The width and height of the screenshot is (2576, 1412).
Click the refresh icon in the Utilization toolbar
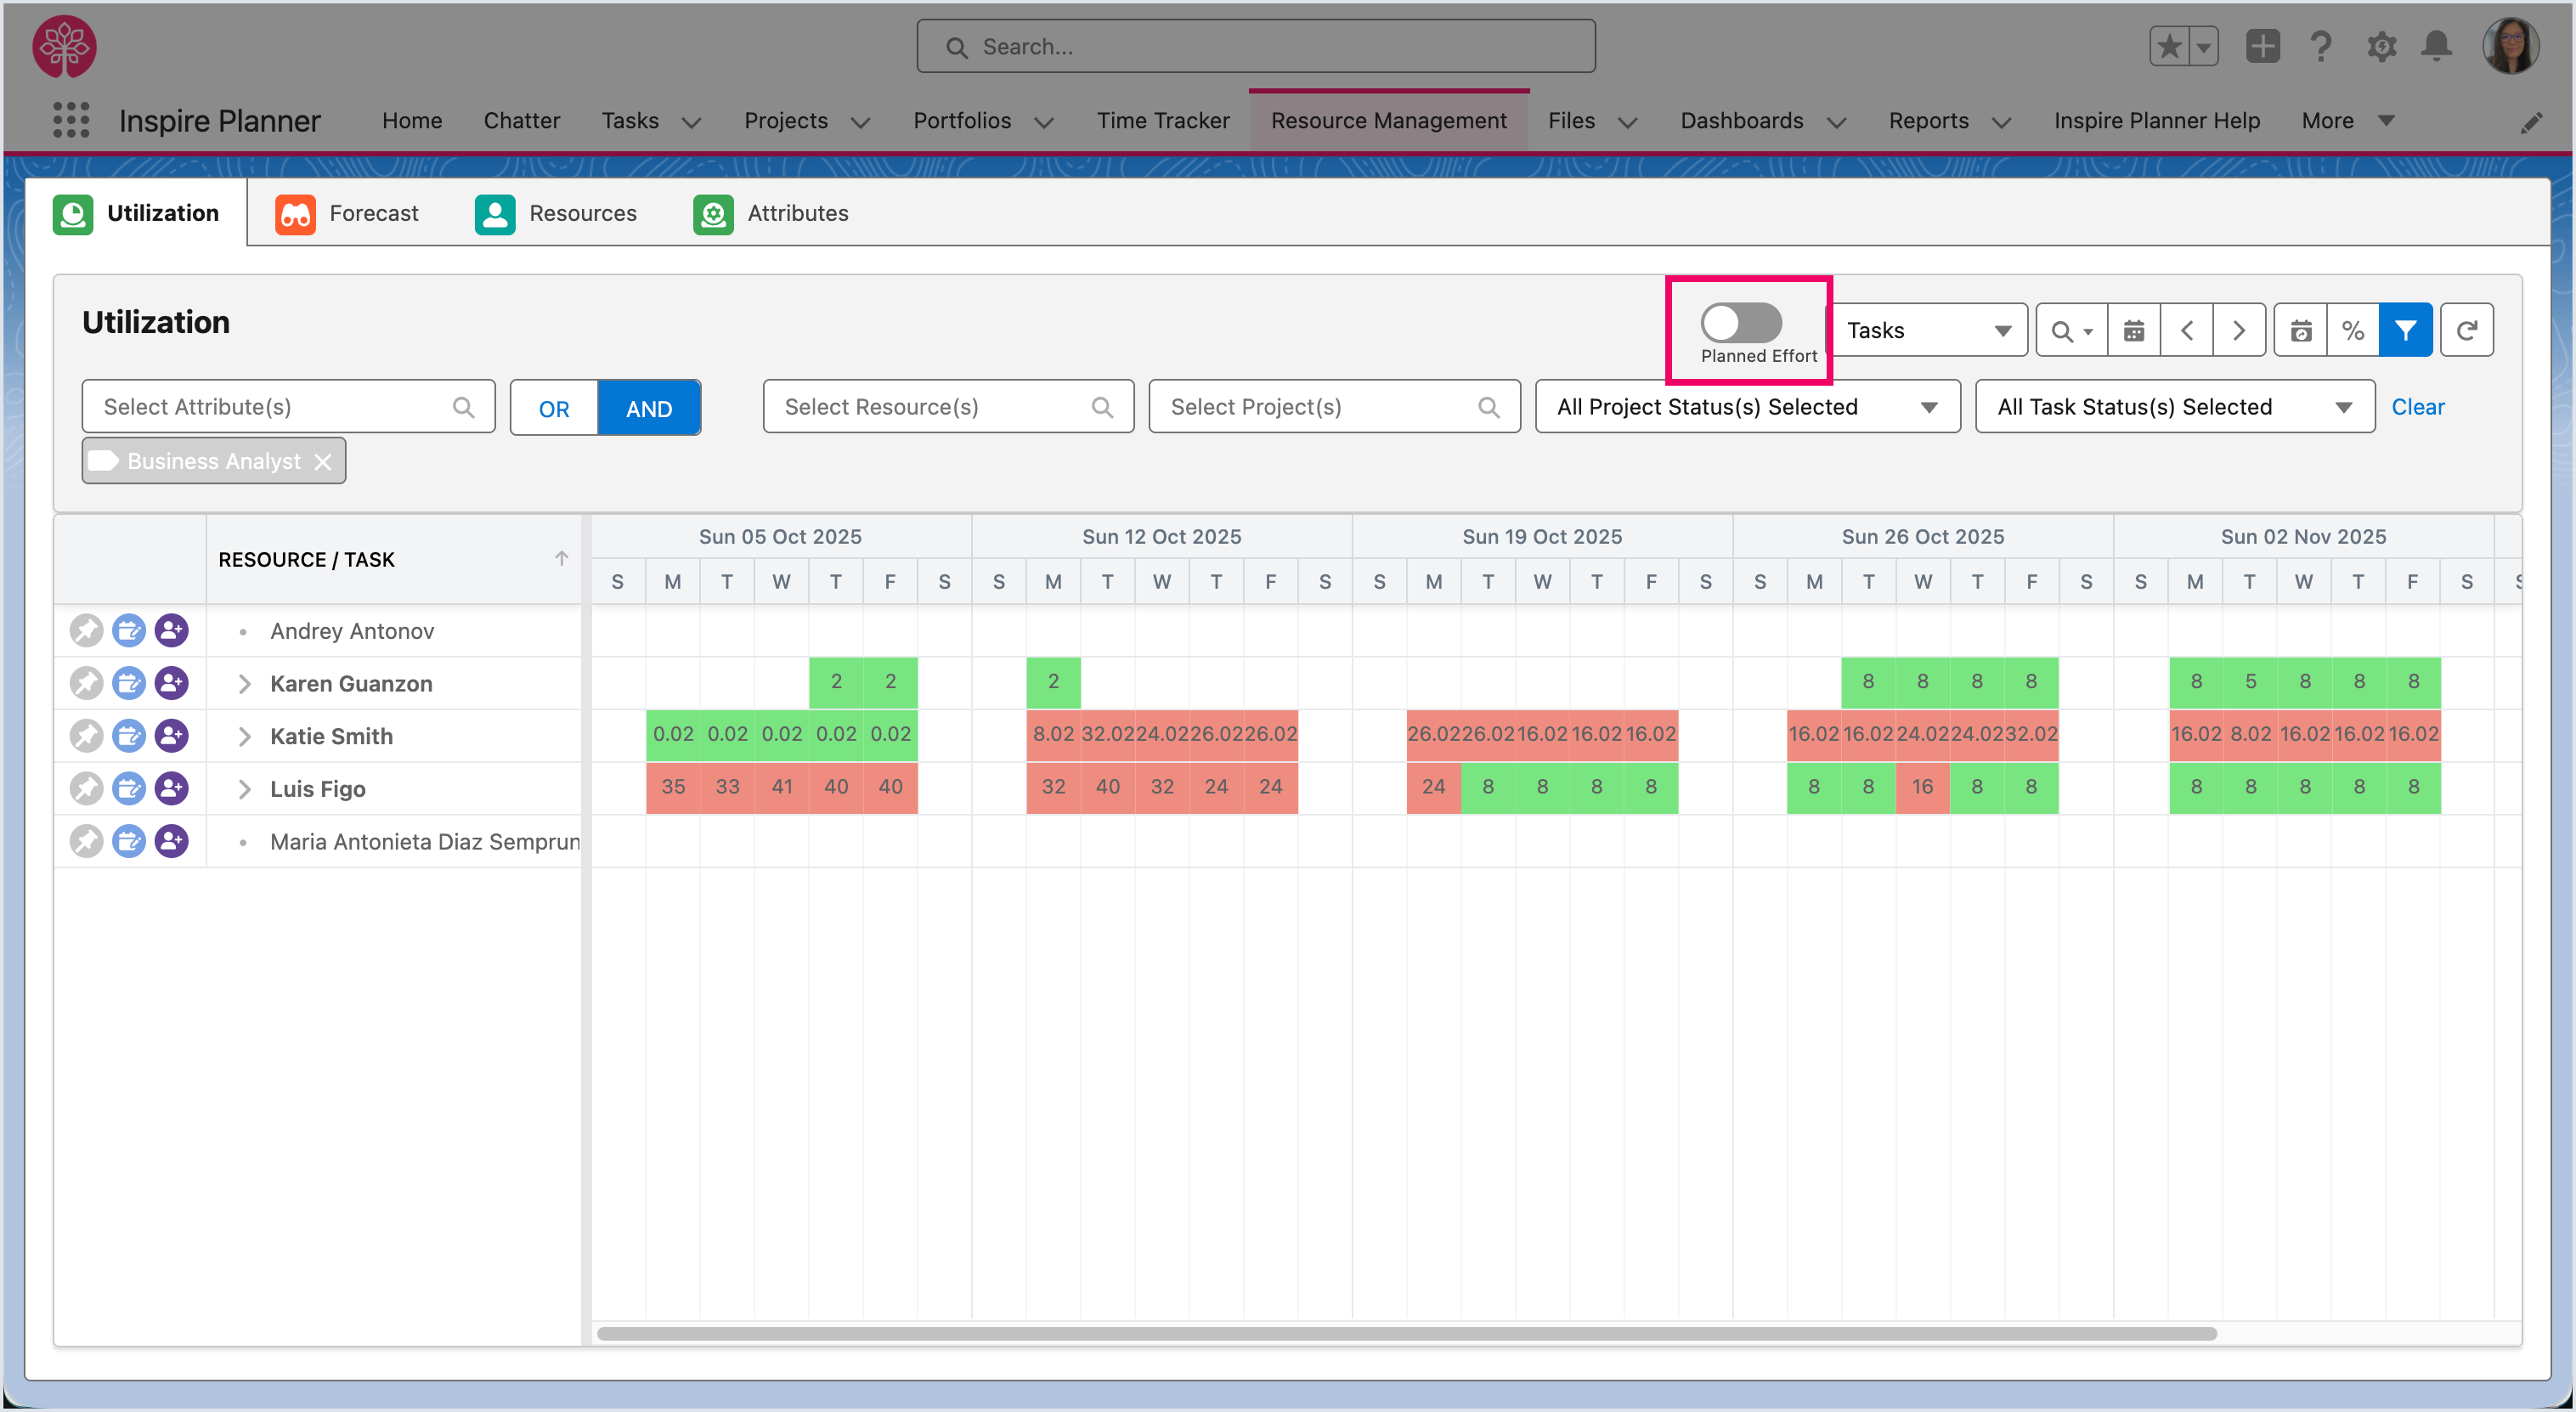tap(2466, 330)
